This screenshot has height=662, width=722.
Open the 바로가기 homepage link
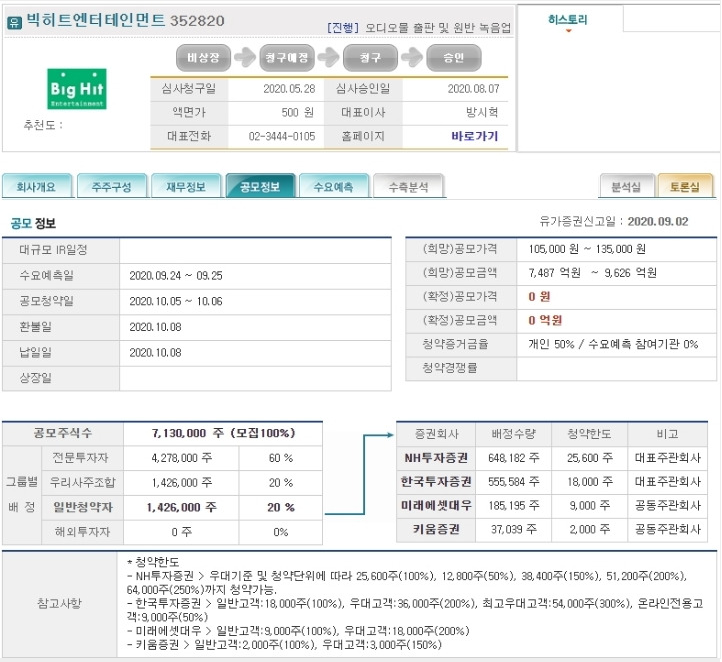coord(475,136)
